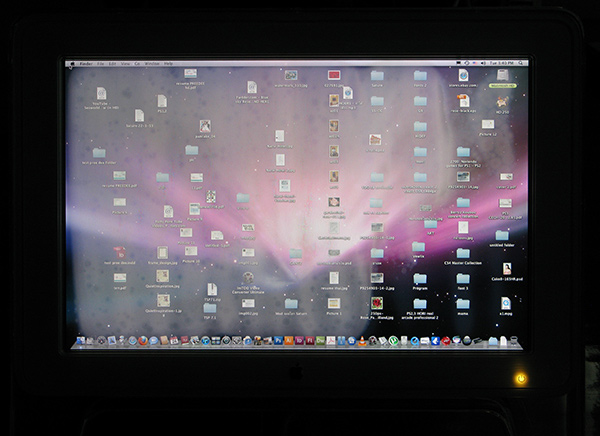This screenshot has width=600, height=436.
Task: Open iCal from the Dock
Action: [x=174, y=340]
